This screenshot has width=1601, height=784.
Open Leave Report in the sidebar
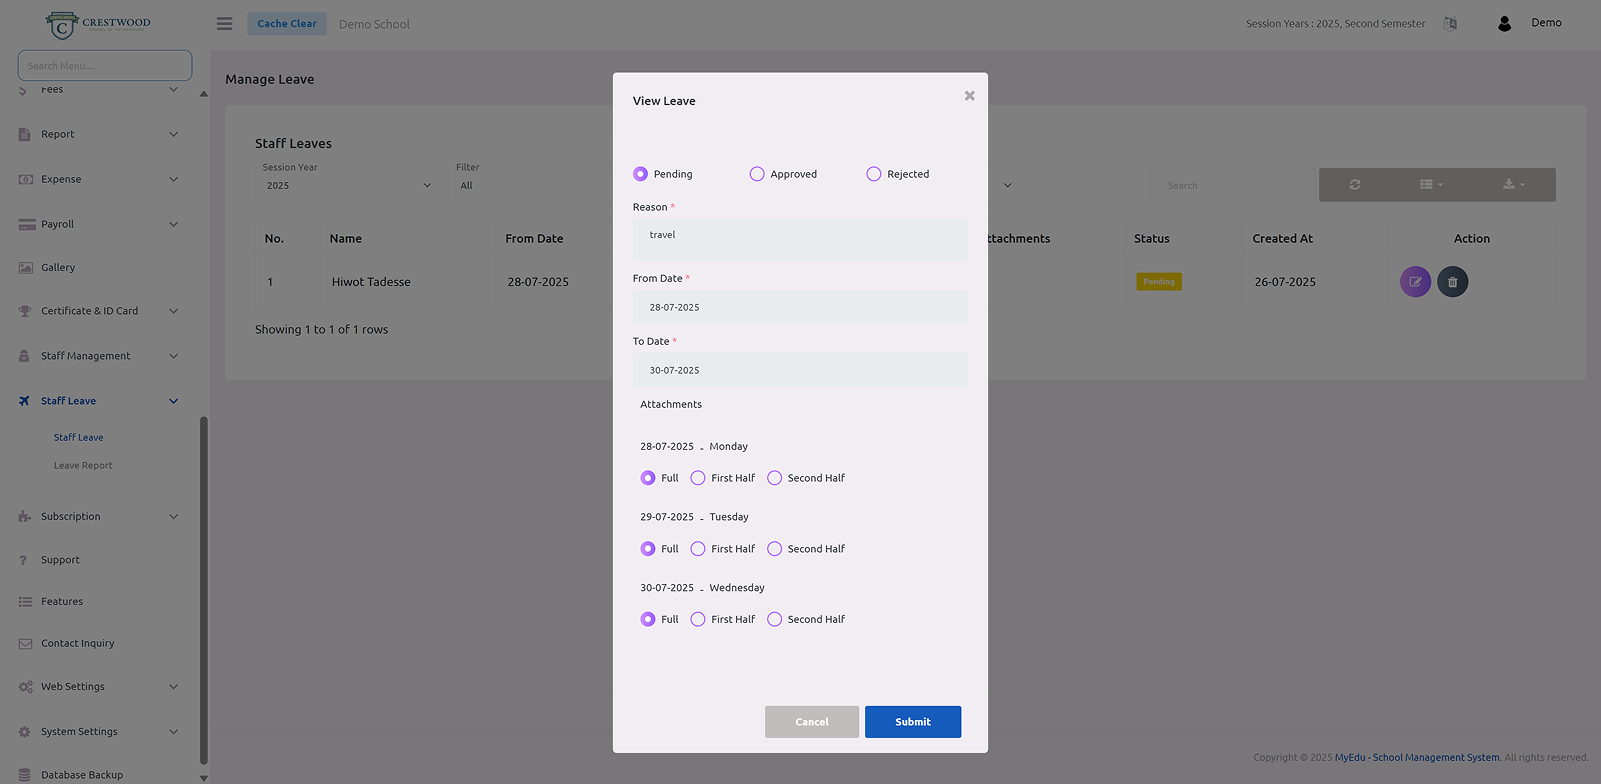83,466
